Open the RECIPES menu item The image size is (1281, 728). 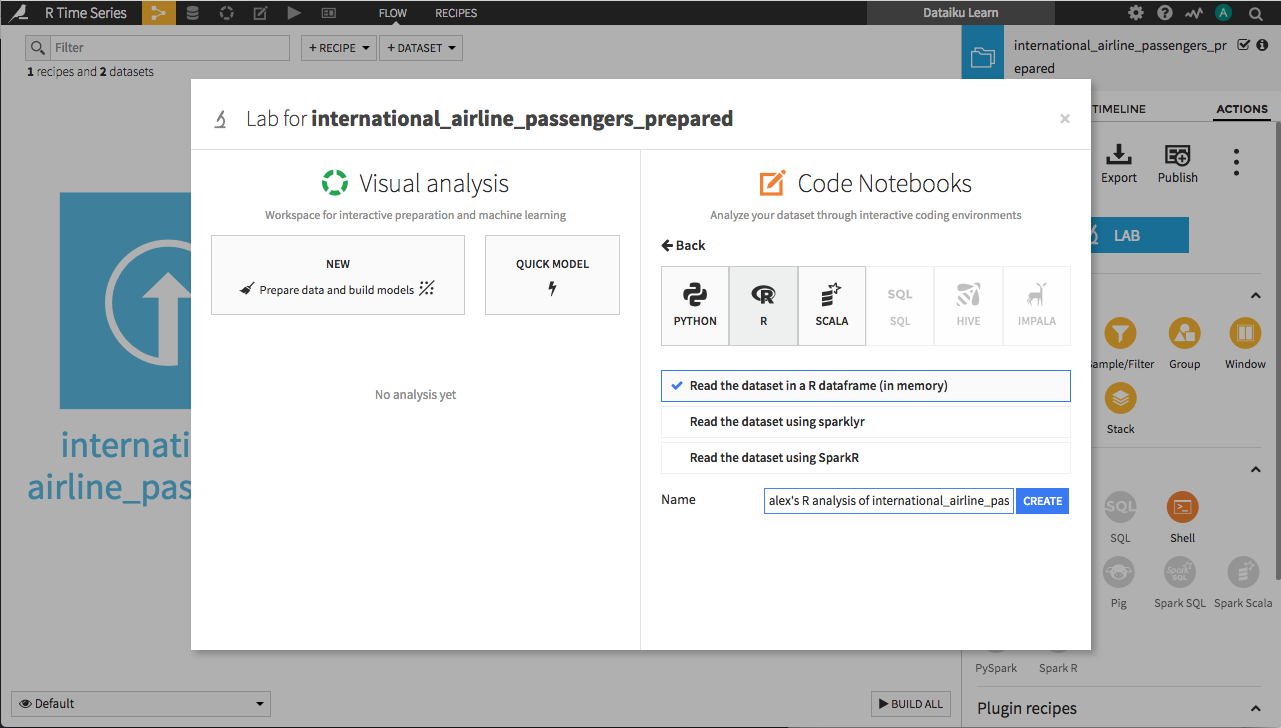point(456,13)
